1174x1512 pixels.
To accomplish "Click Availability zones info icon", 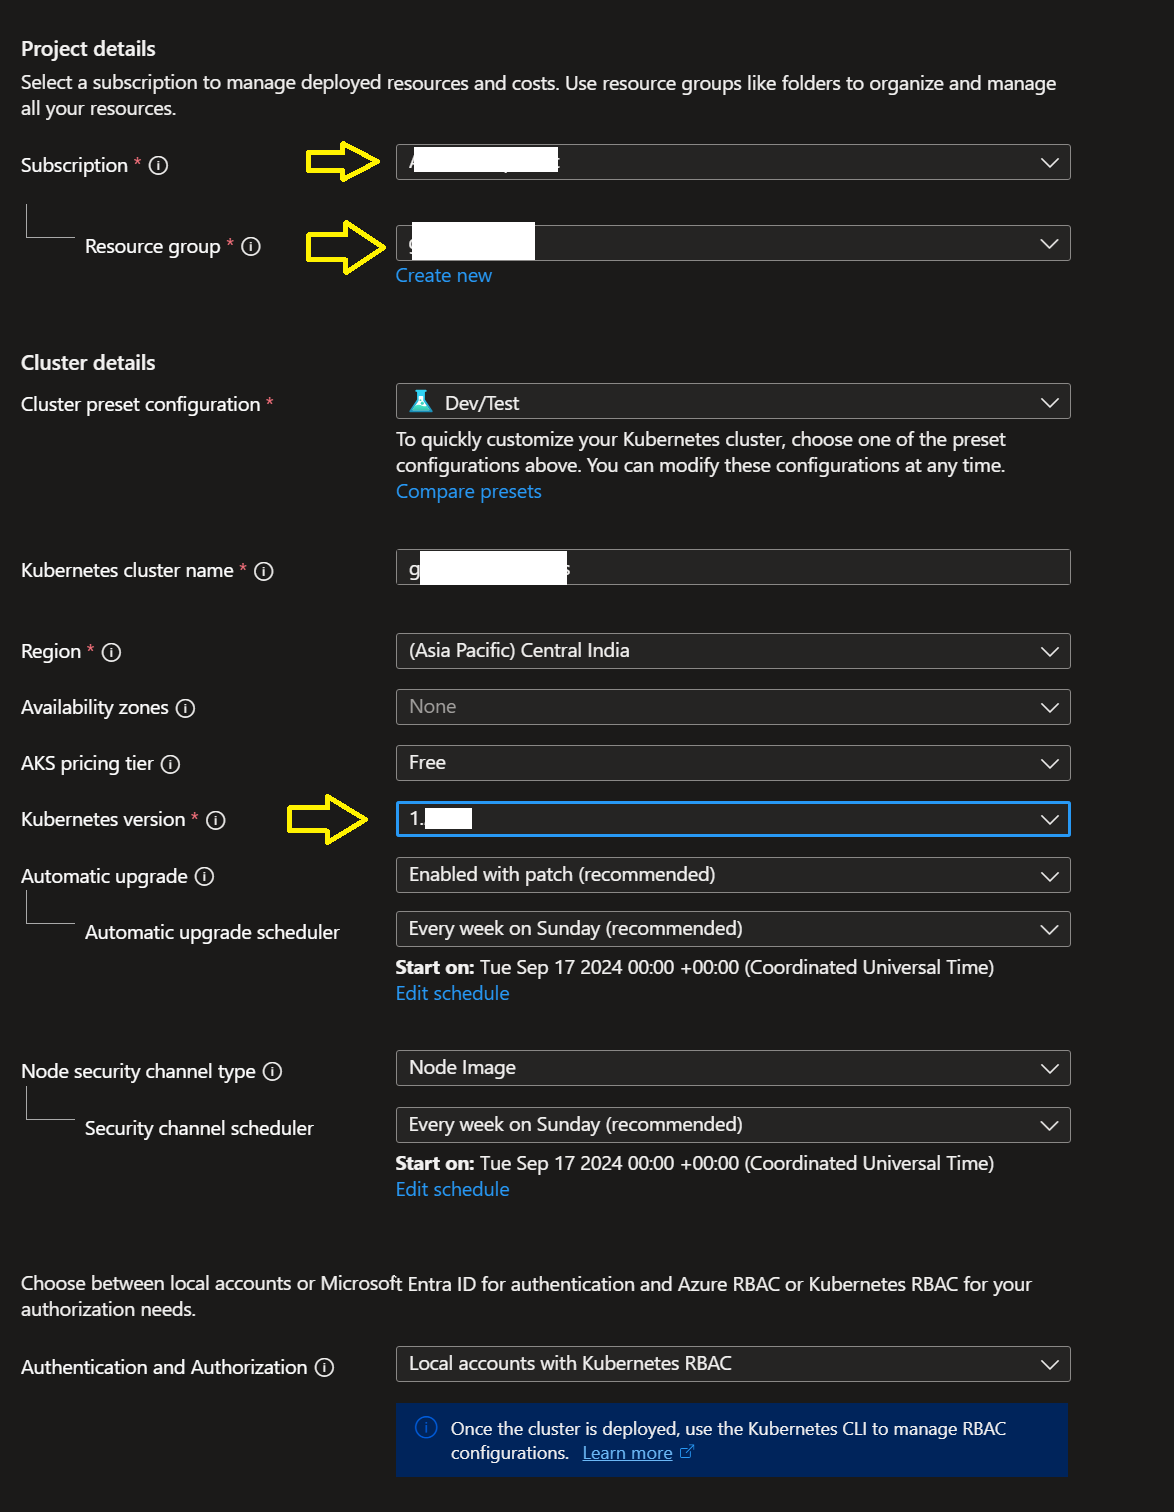I will [185, 708].
